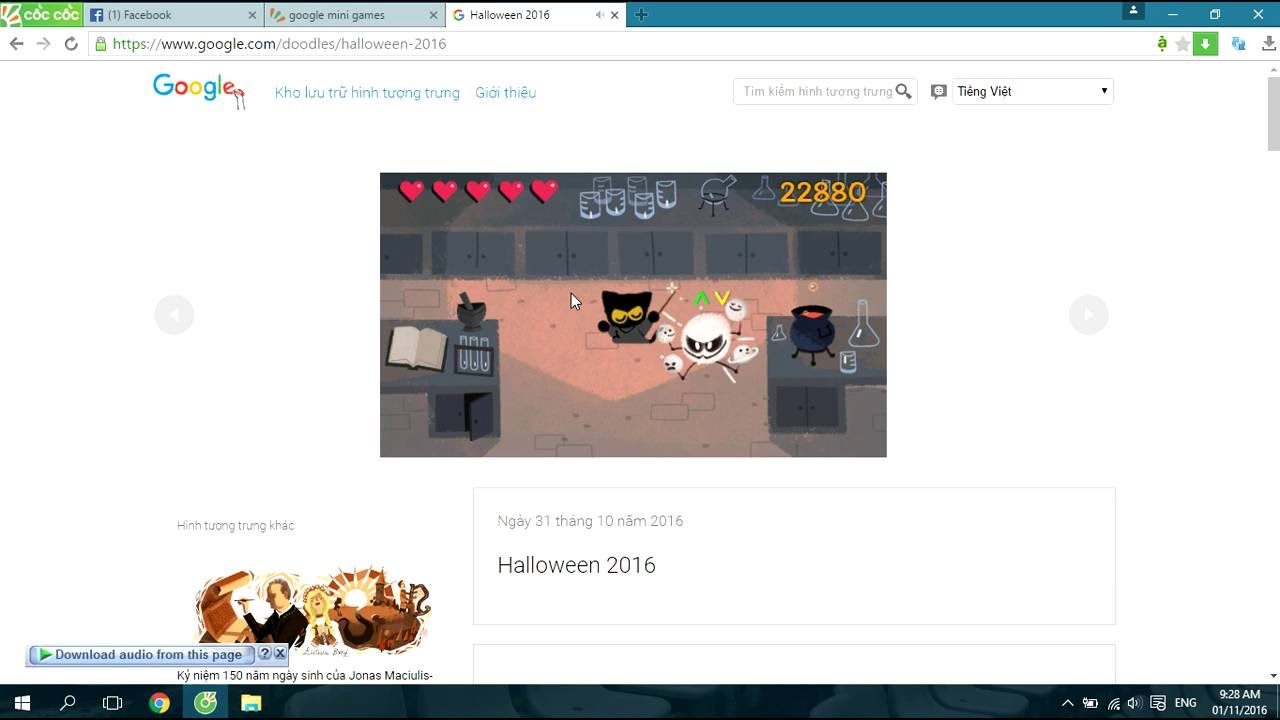Click Download audio from this page button
This screenshot has width=1280, height=720.
141,654
